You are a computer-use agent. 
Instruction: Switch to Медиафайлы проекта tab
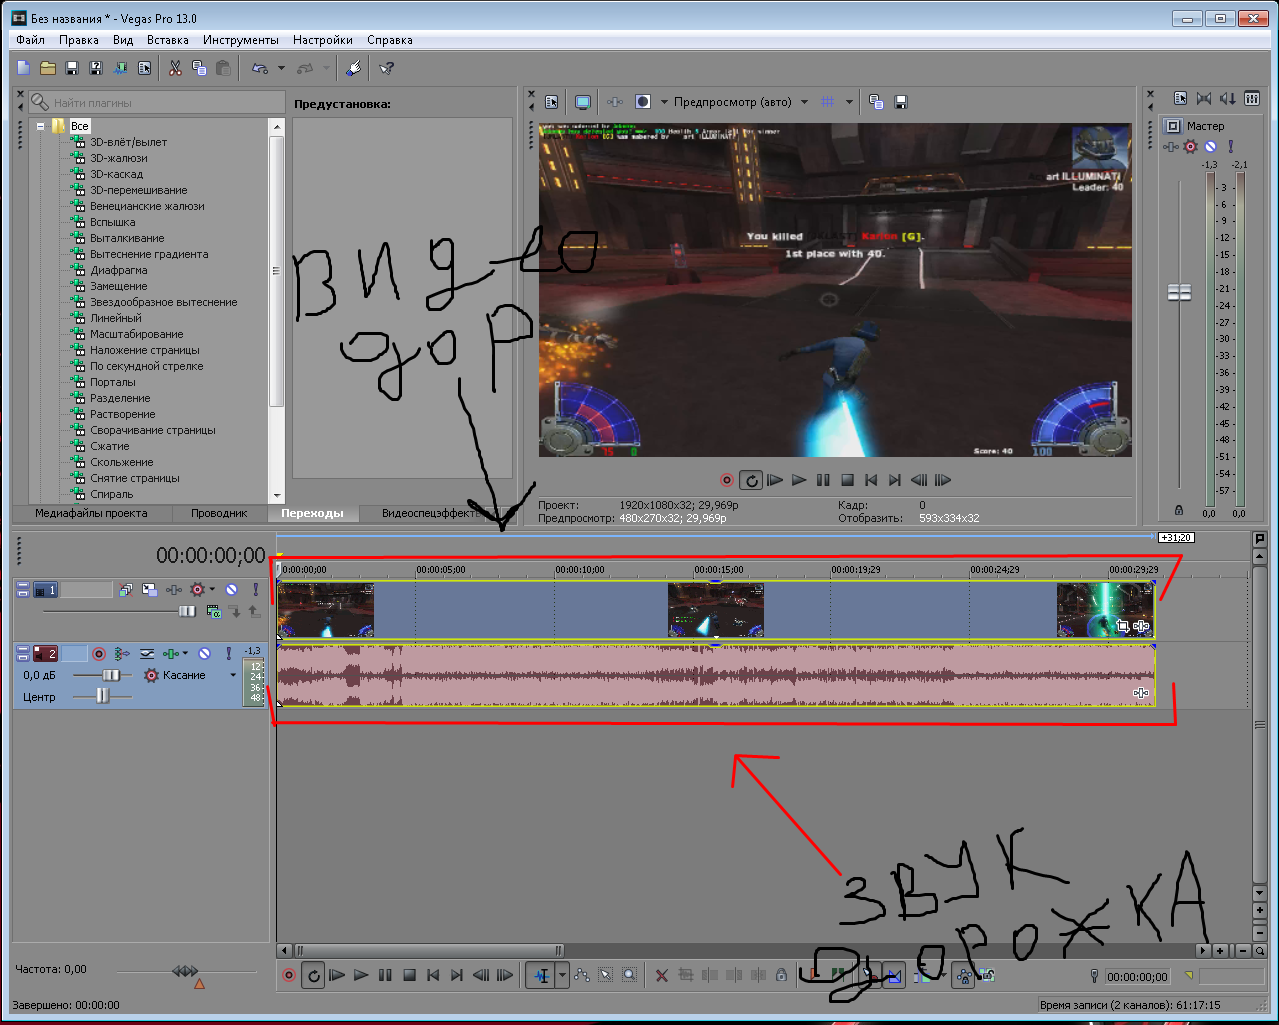tap(91, 513)
